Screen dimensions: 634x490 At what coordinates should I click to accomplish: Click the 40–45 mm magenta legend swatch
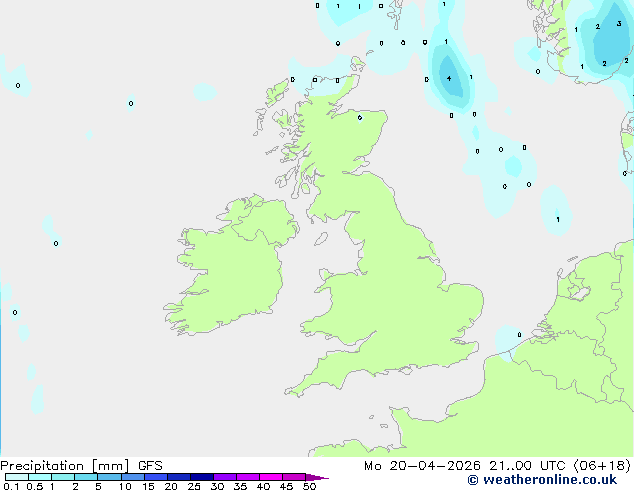point(271,477)
